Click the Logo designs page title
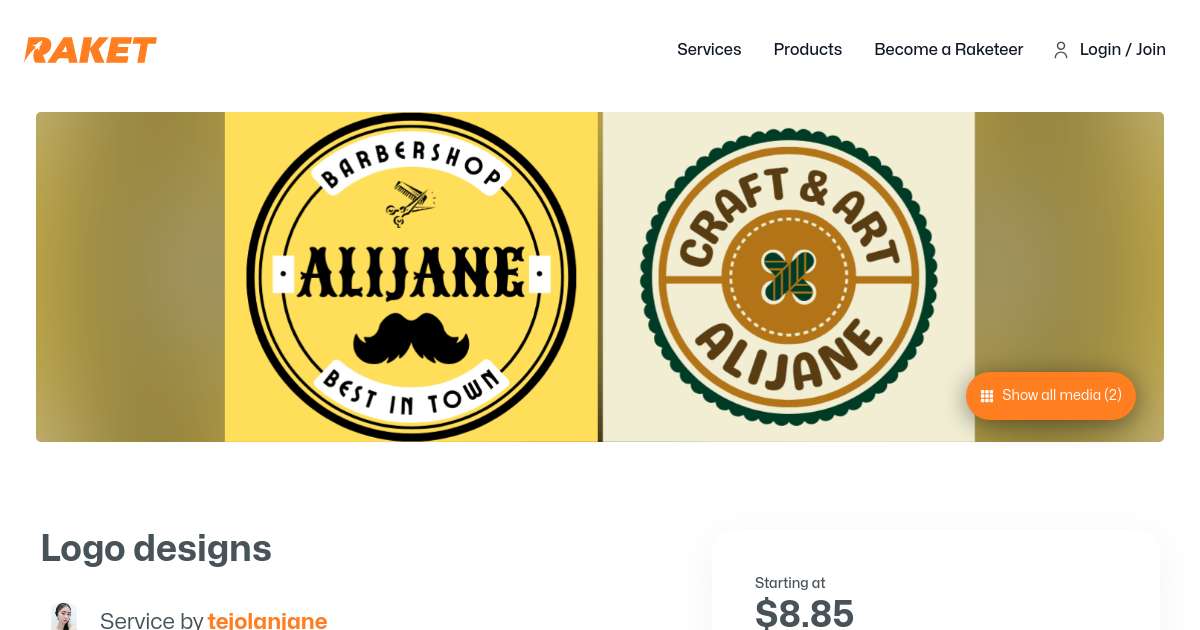Viewport: 1200px width, 630px height. tap(156, 548)
